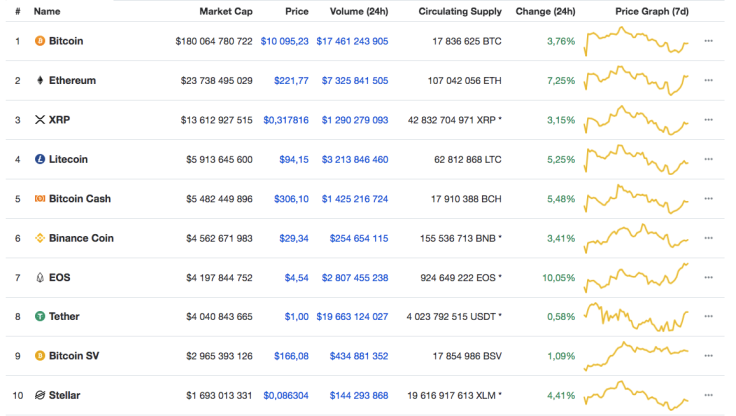This screenshot has height=416, width=736.
Task: Click Bitcoin market cap $180 064 780 722
Action: pos(214,41)
